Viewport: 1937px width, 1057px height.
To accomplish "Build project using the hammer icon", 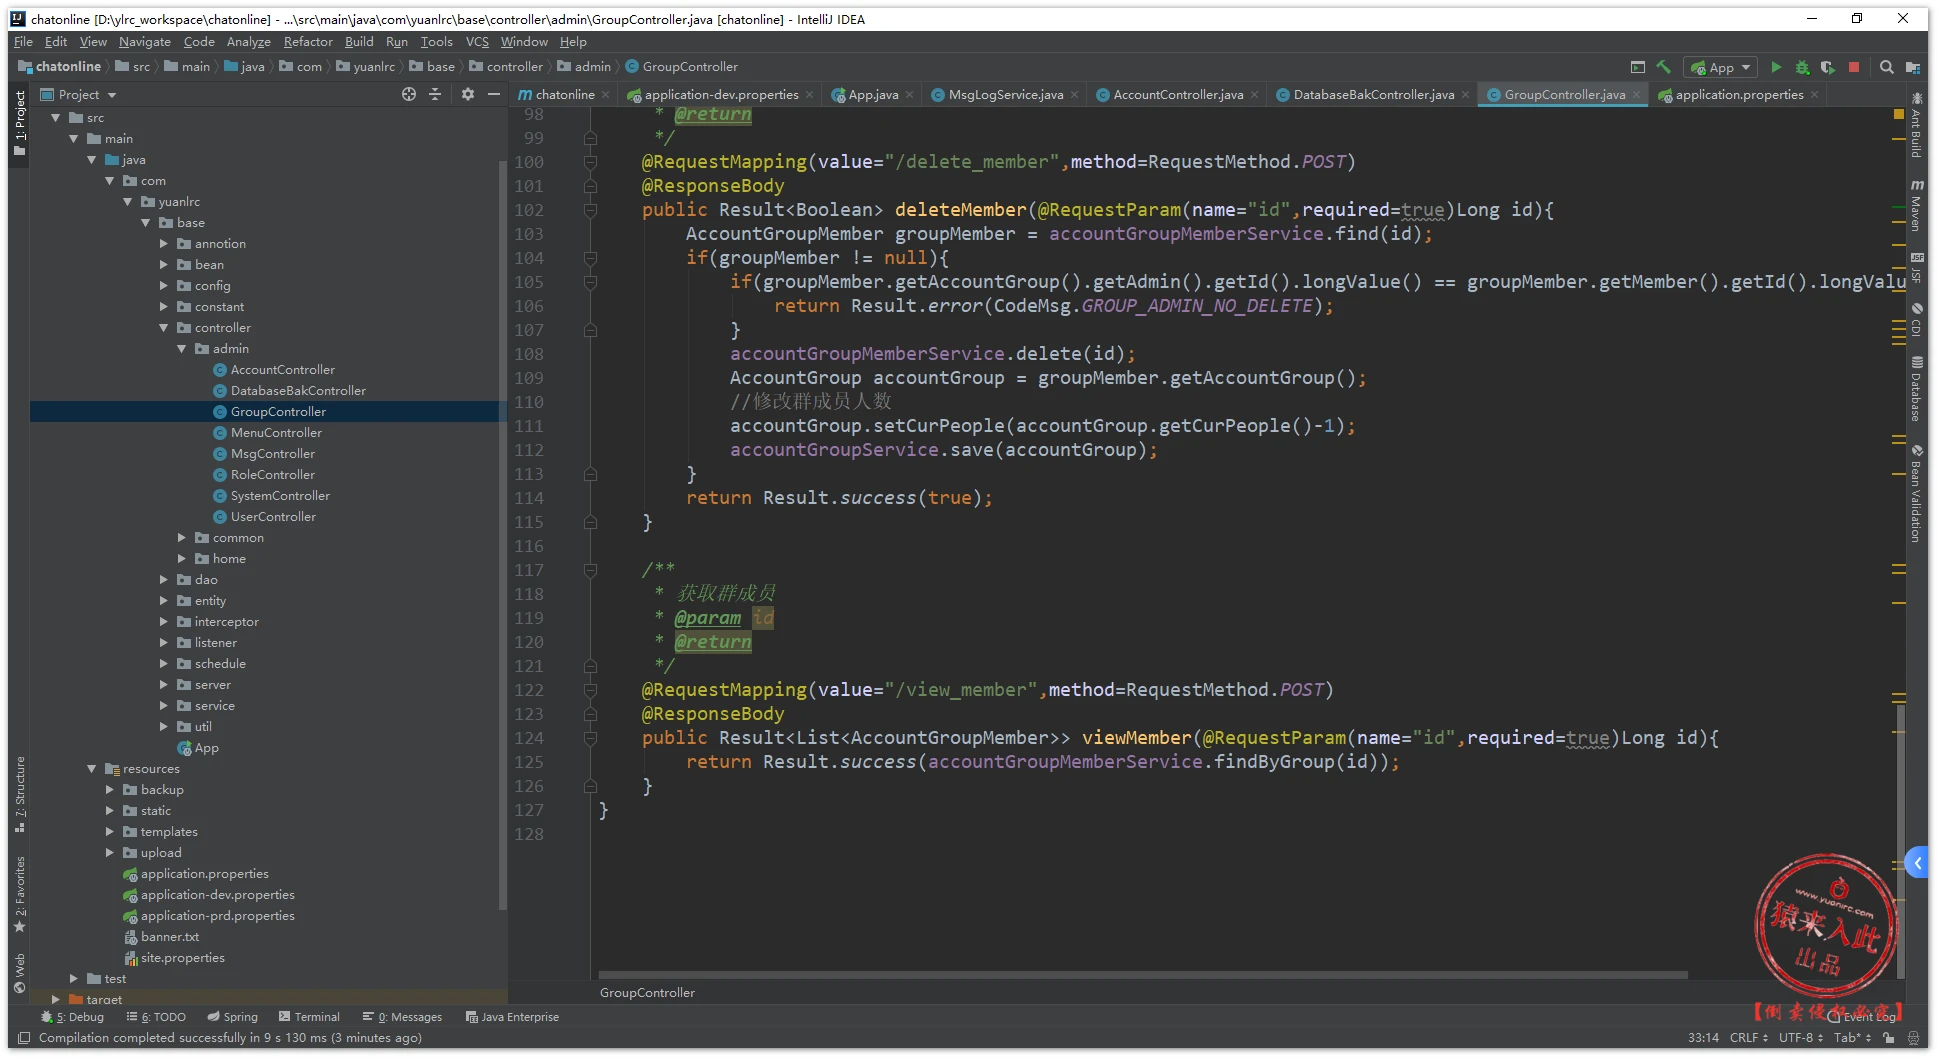I will click(x=1664, y=67).
